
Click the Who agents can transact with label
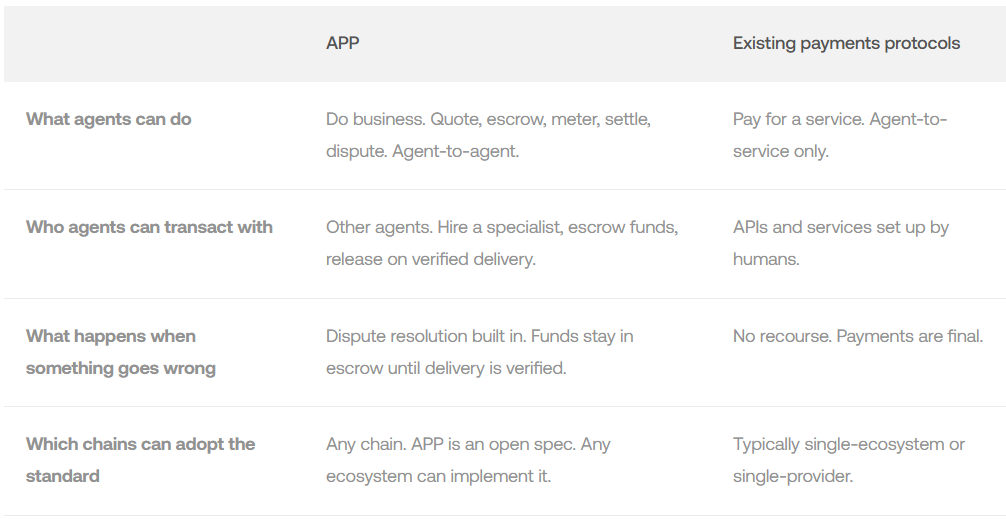(x=149, y=227)
